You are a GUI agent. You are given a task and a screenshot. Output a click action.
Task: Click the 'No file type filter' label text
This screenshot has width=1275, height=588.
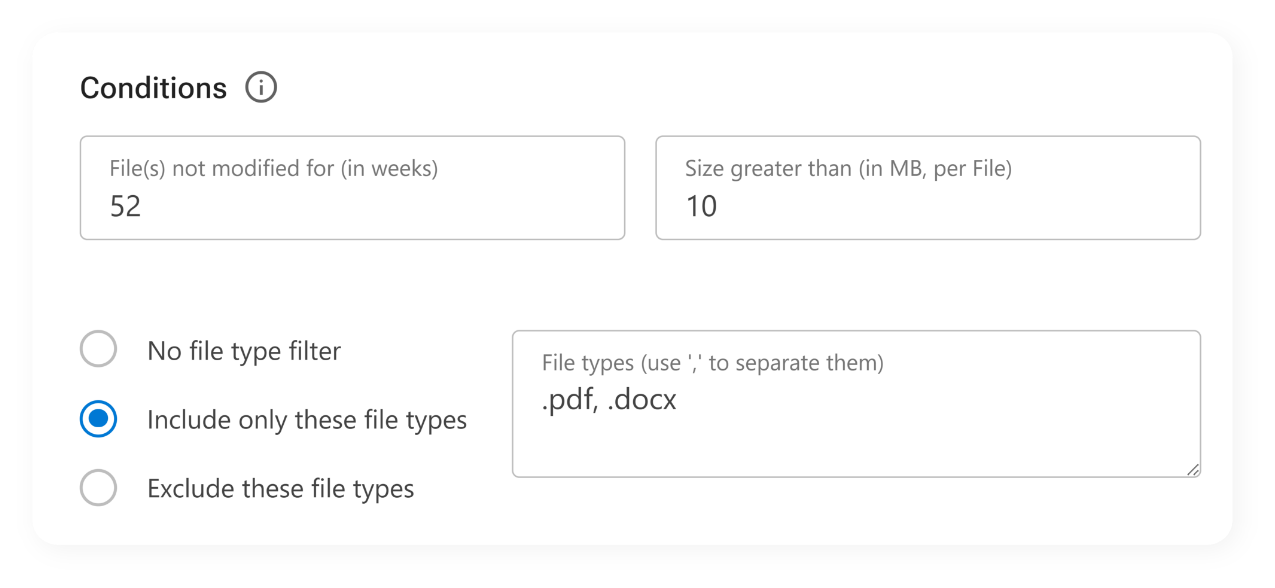tap(243, 350)
